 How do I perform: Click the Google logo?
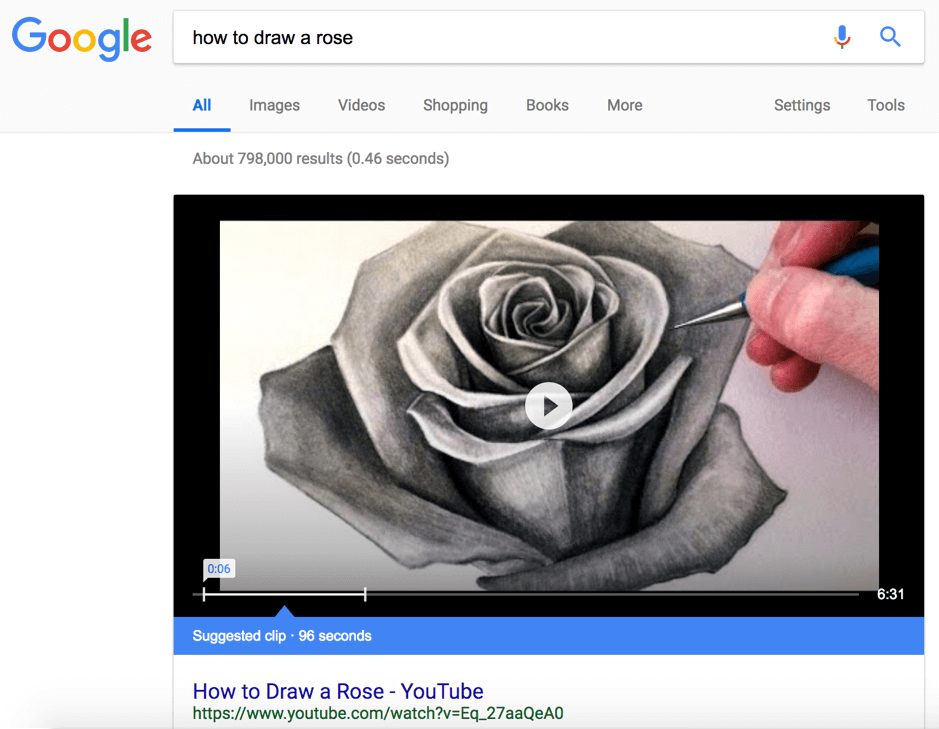(x=81, y=37)
